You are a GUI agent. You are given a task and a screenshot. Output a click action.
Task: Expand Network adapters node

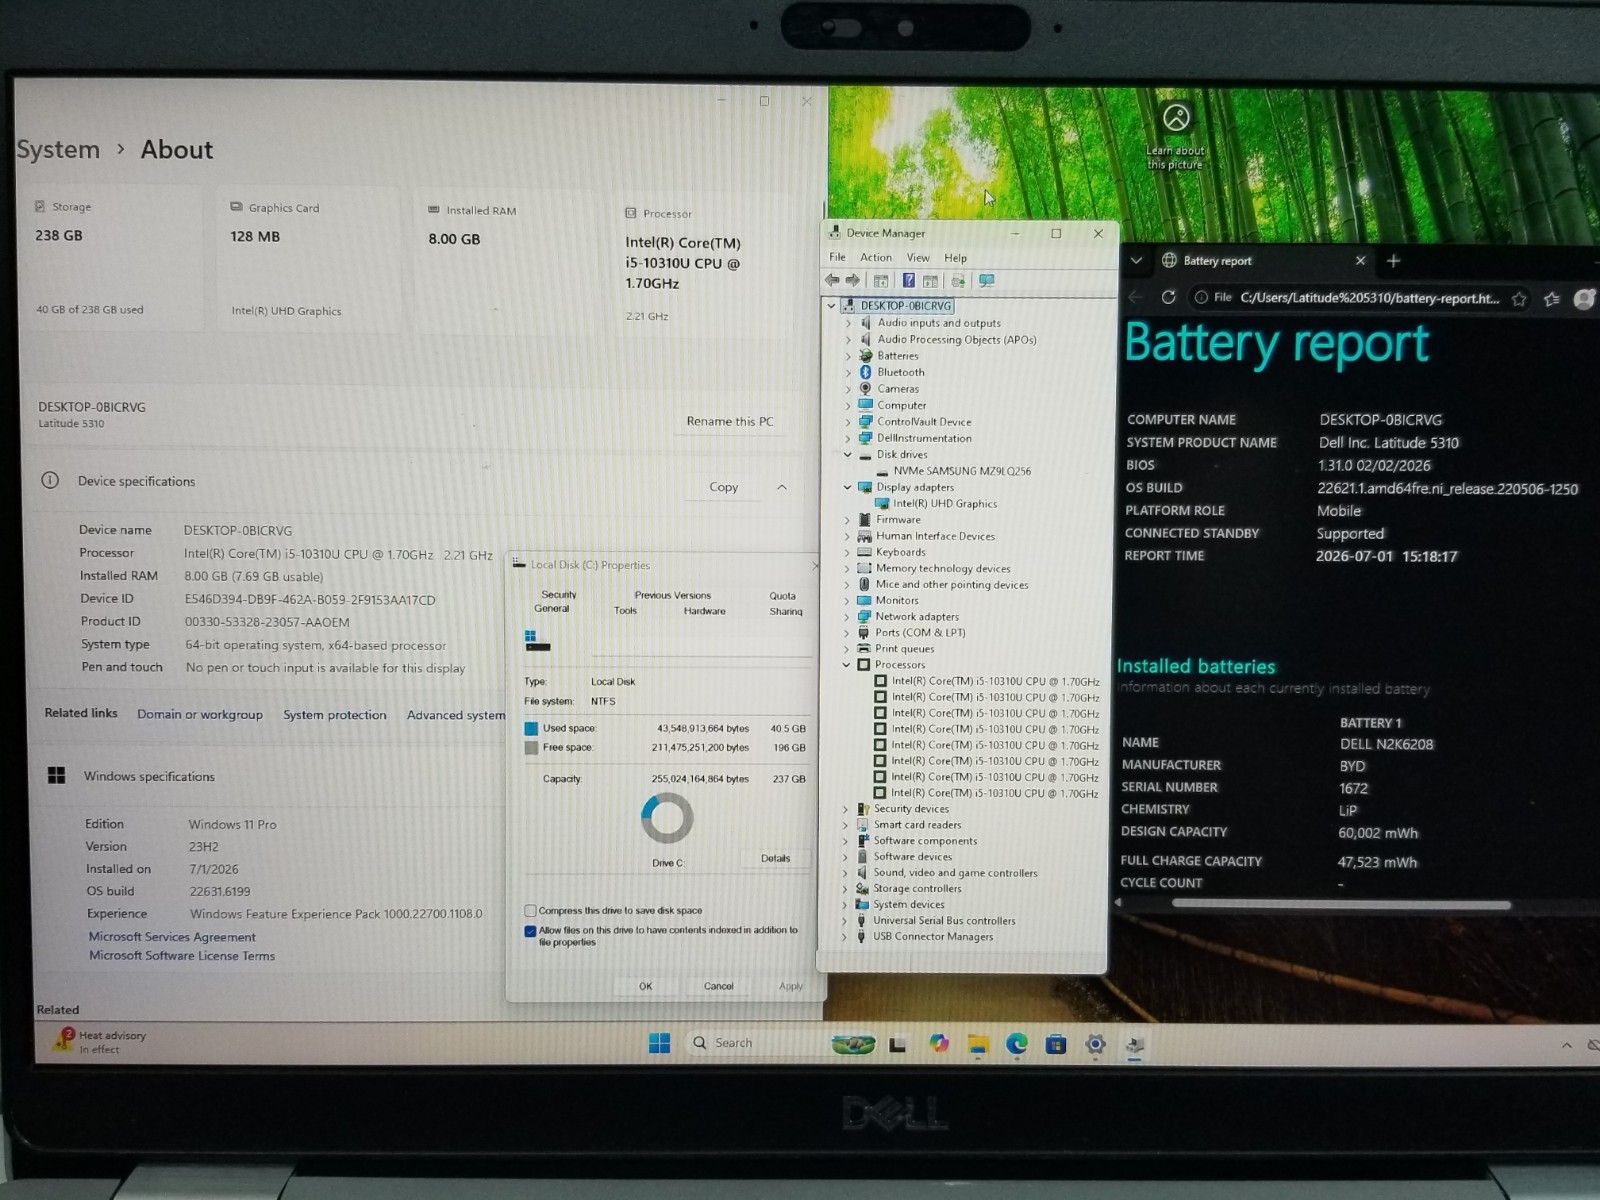click(x=846, y=617)
